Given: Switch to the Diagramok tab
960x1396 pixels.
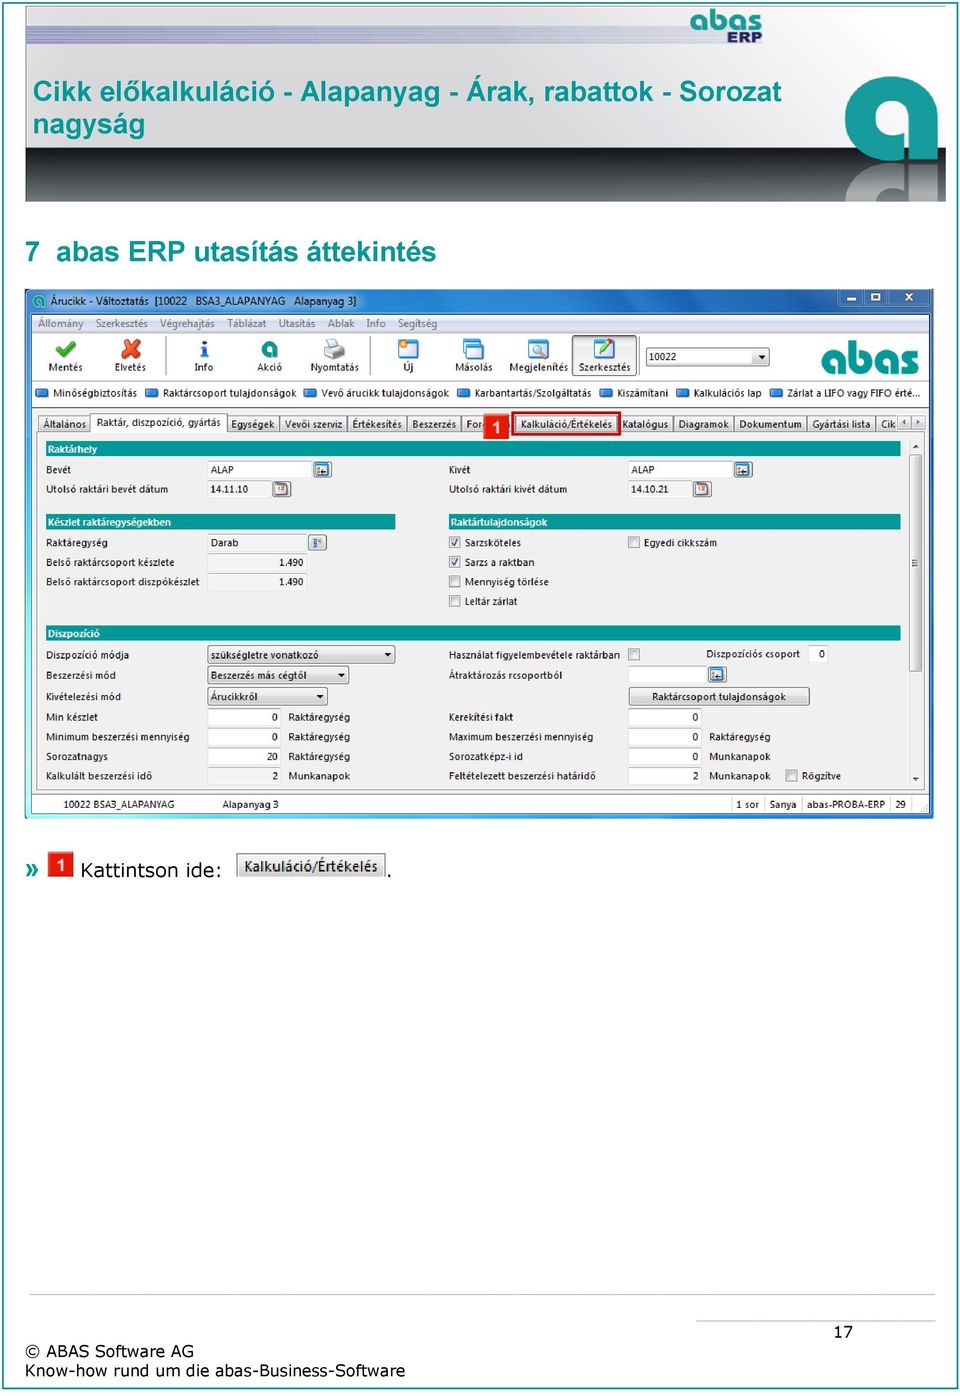Looking at the screenshot, I should (703, 424).
